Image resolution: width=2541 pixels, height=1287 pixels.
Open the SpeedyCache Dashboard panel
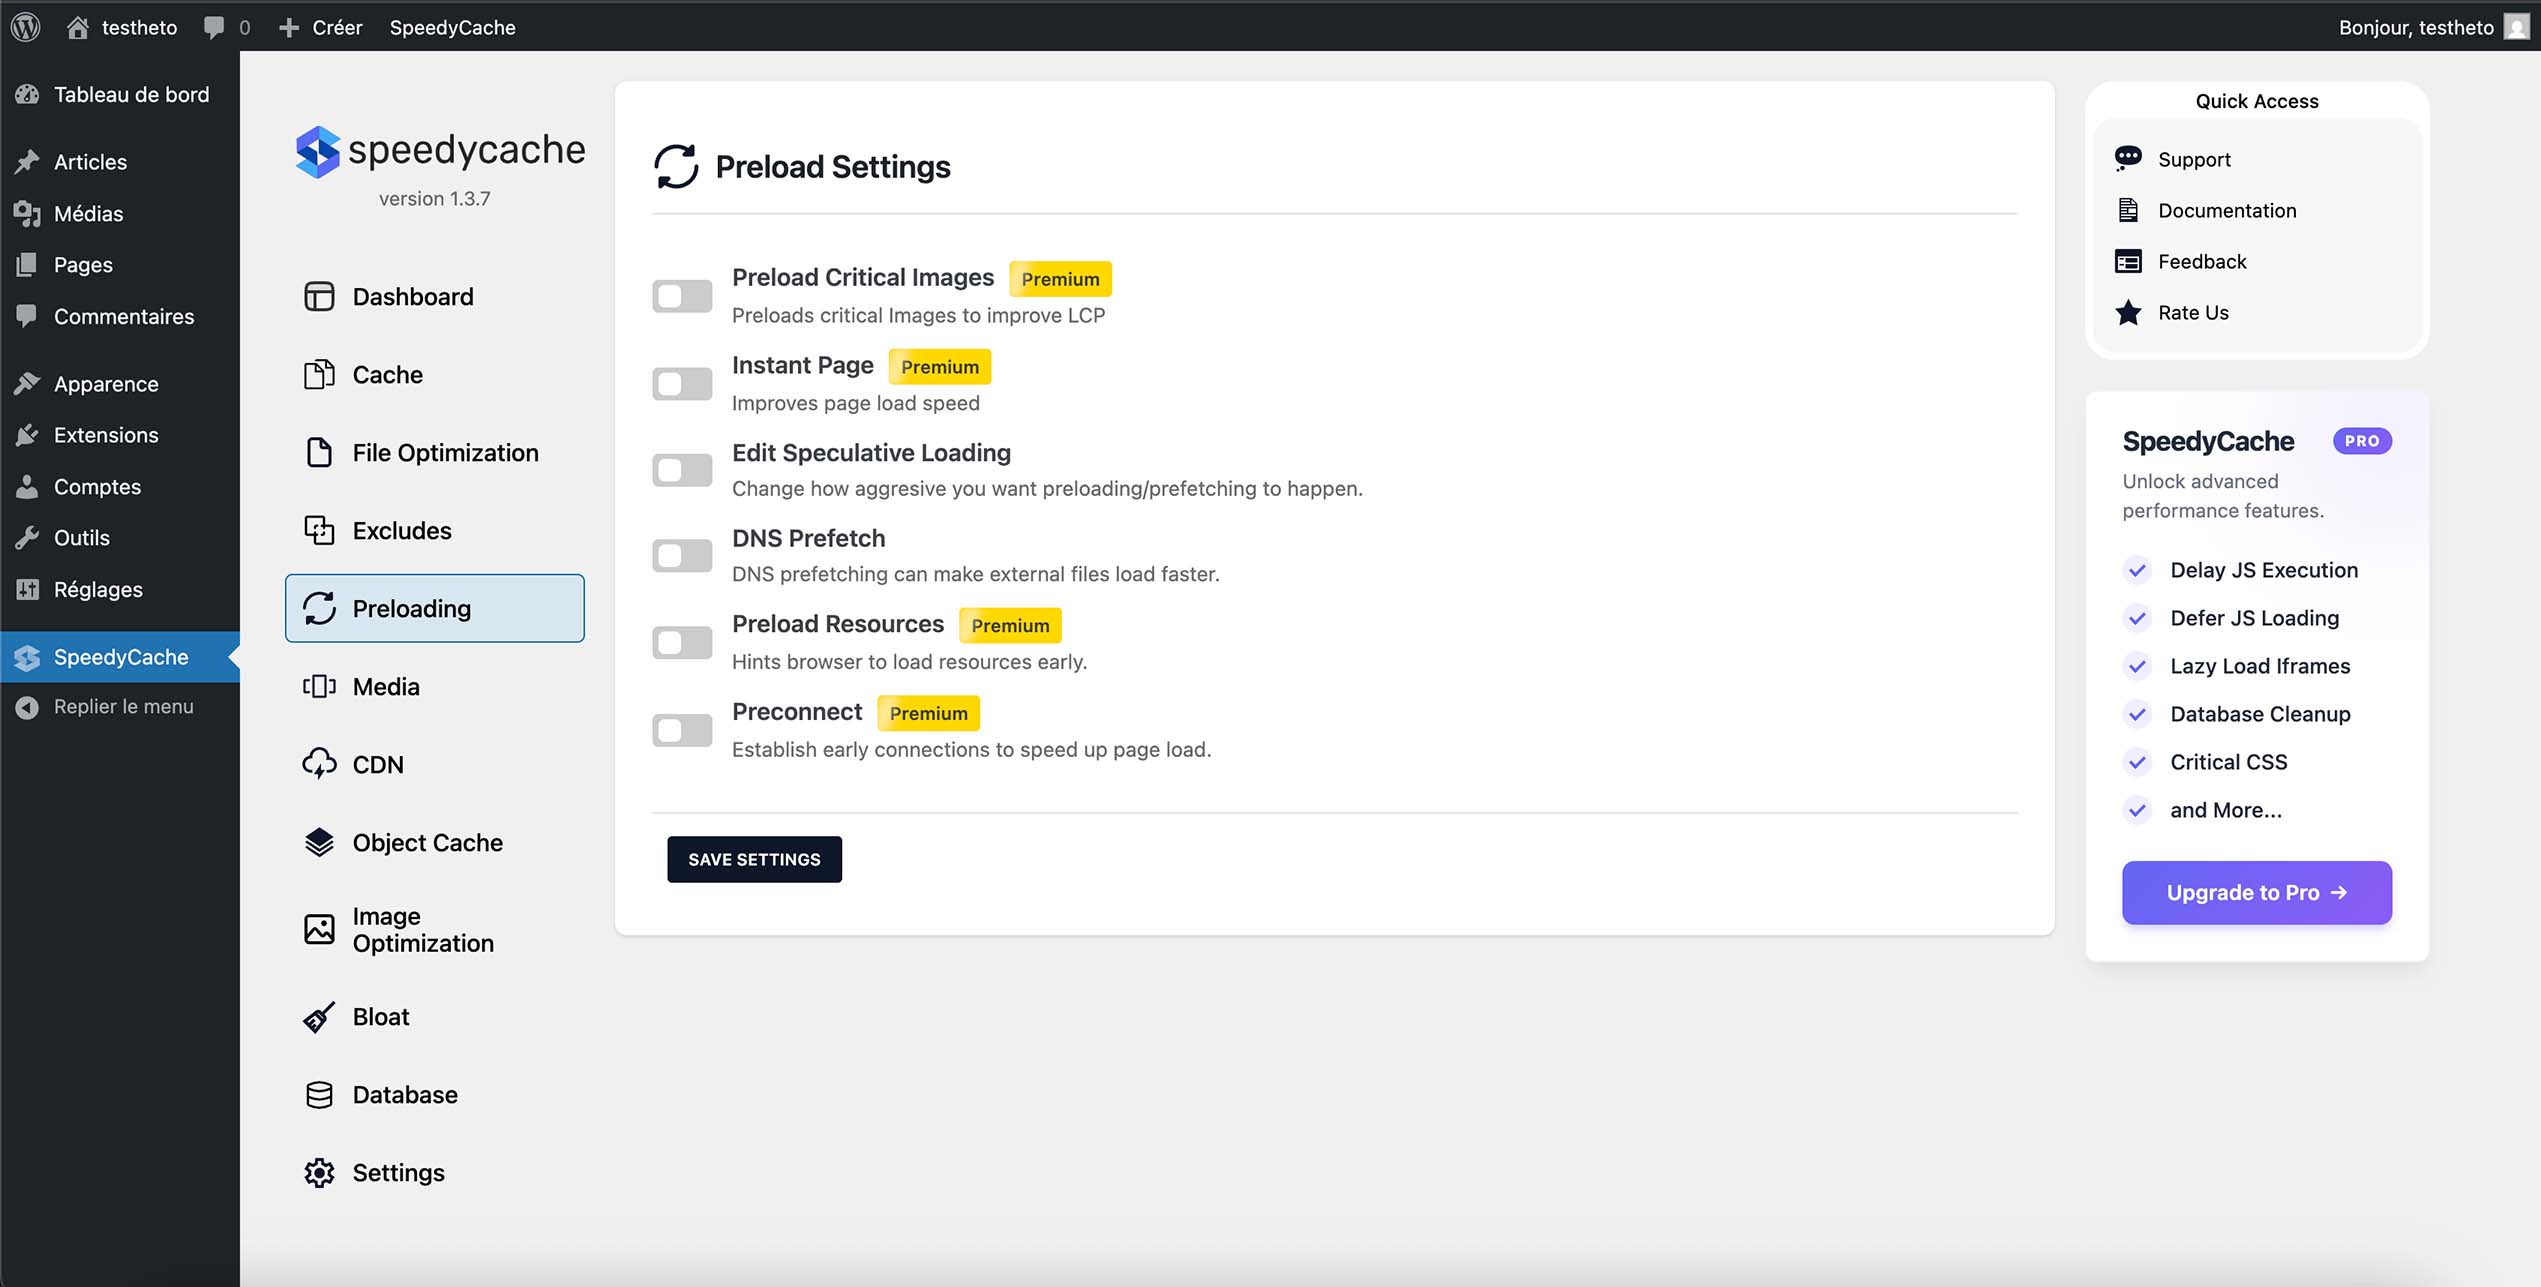411,296
